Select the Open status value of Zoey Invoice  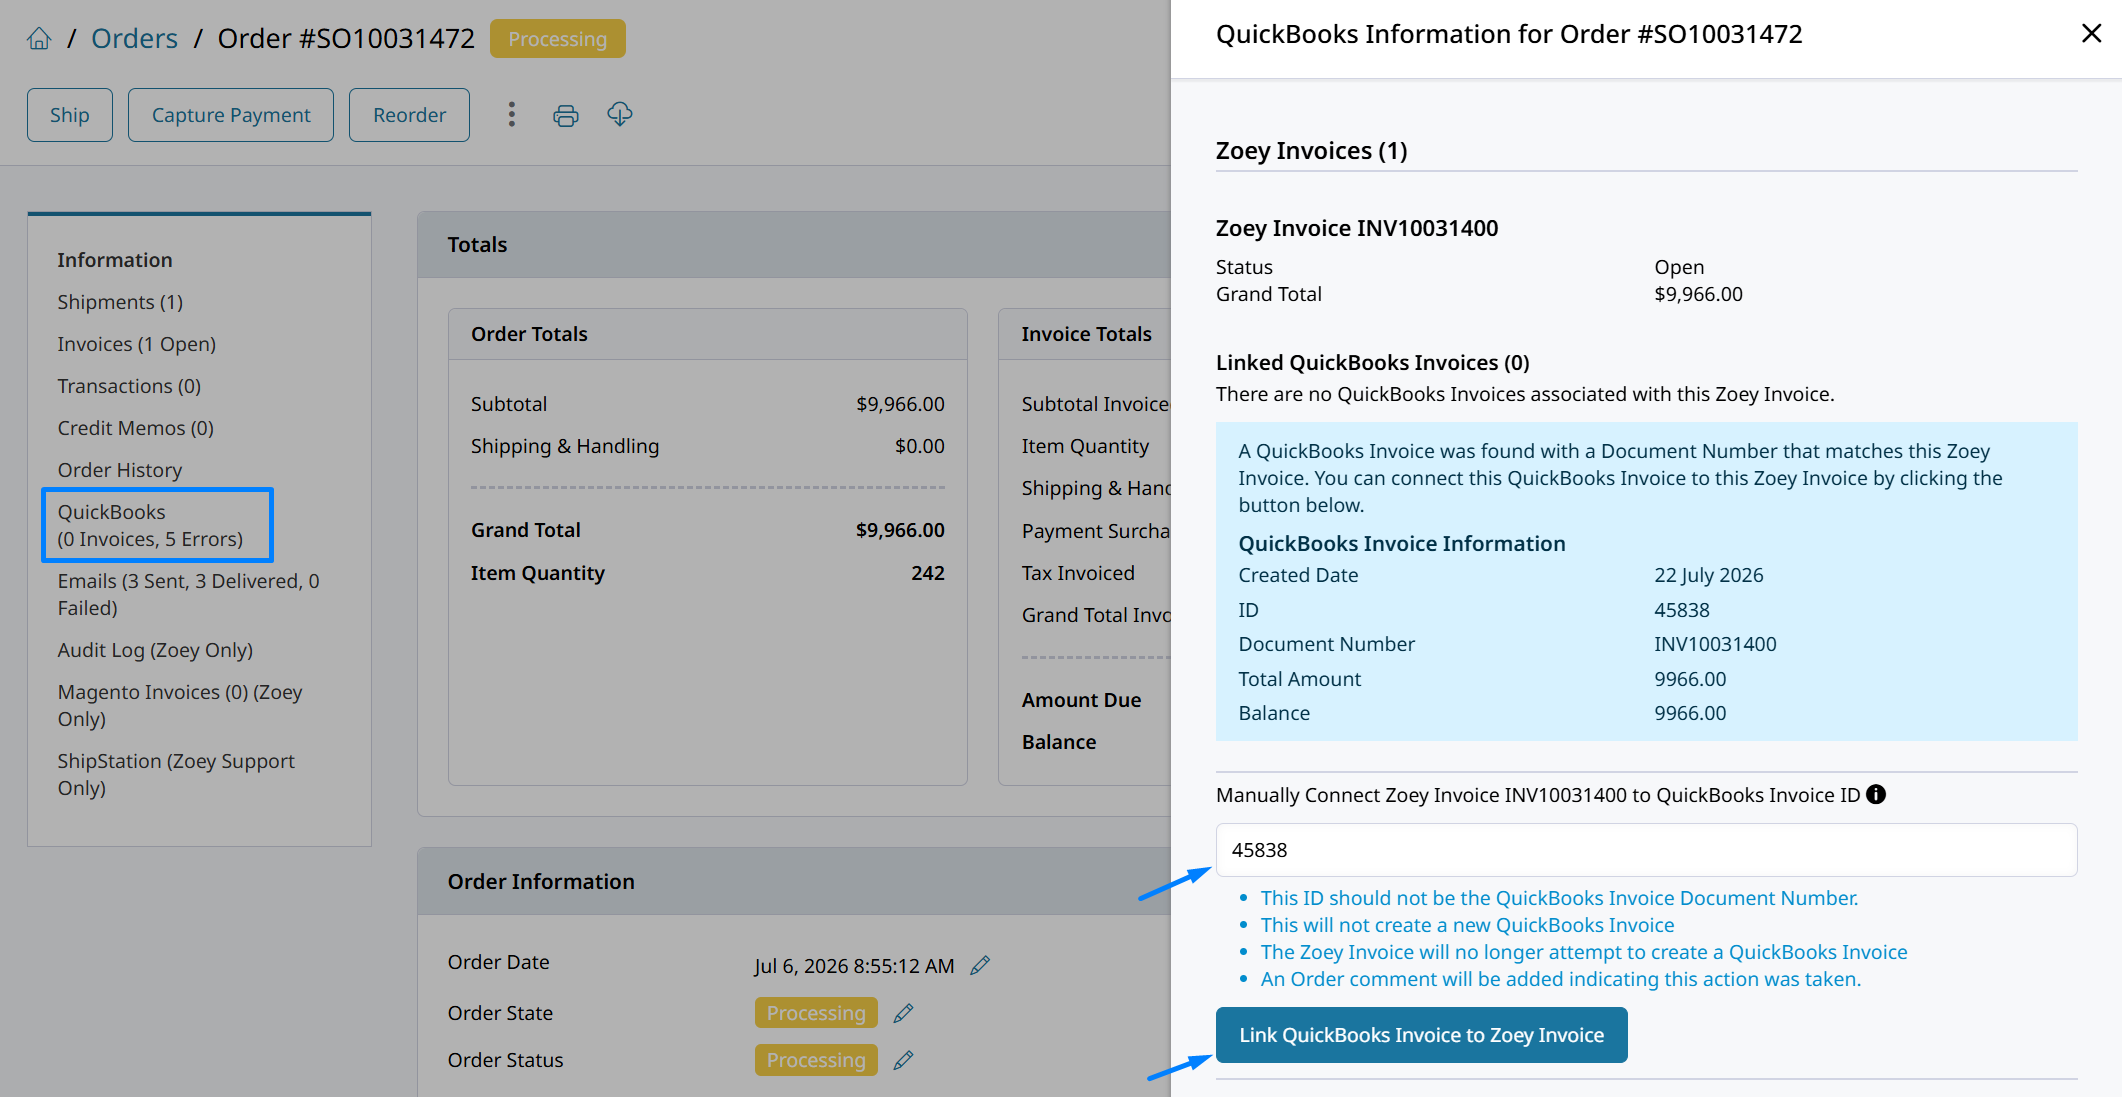click(1679, 267)
